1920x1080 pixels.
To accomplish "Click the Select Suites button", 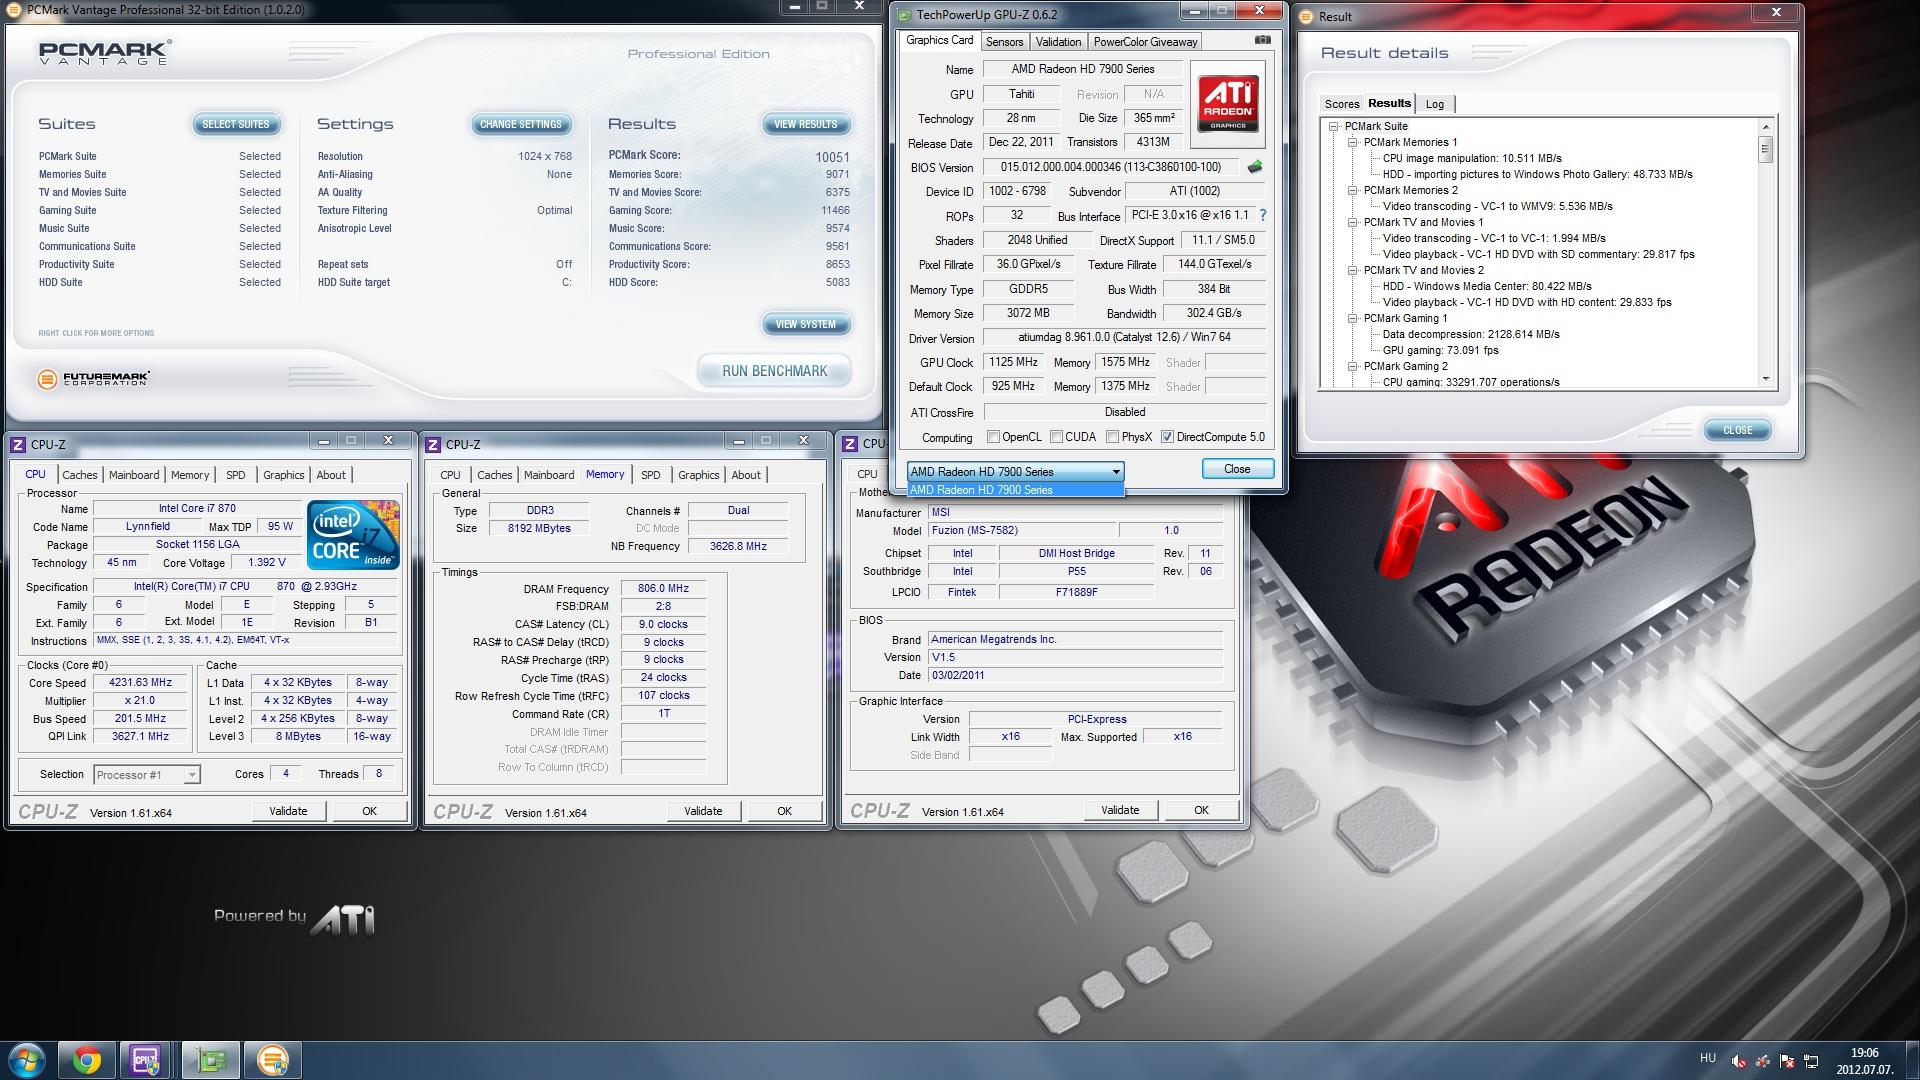I will point(236,125).
